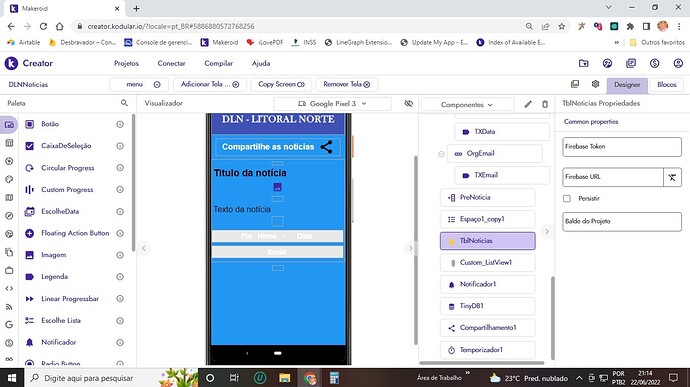Screen dimensions: 690x387
Task: Open the assets folder icon in header
Action: [x=584, y=63]
